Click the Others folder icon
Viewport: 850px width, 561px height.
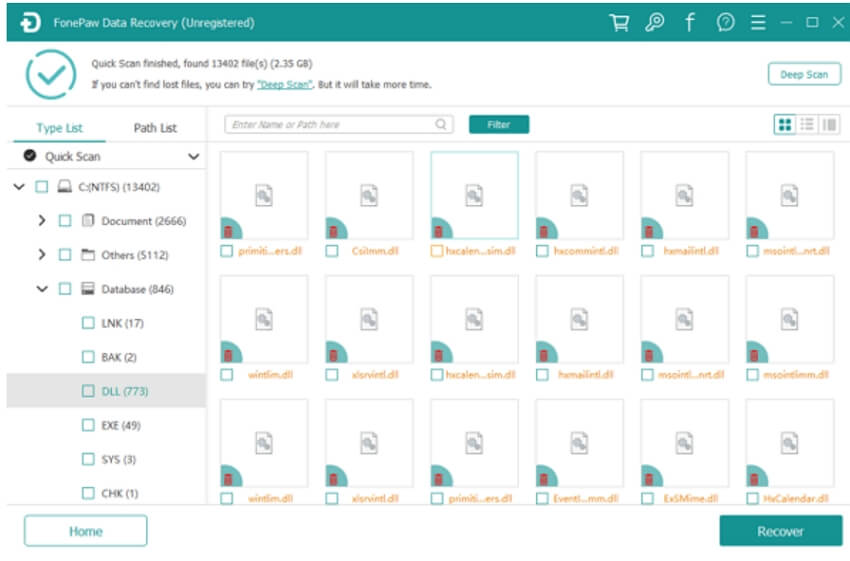tap(88, 255)
